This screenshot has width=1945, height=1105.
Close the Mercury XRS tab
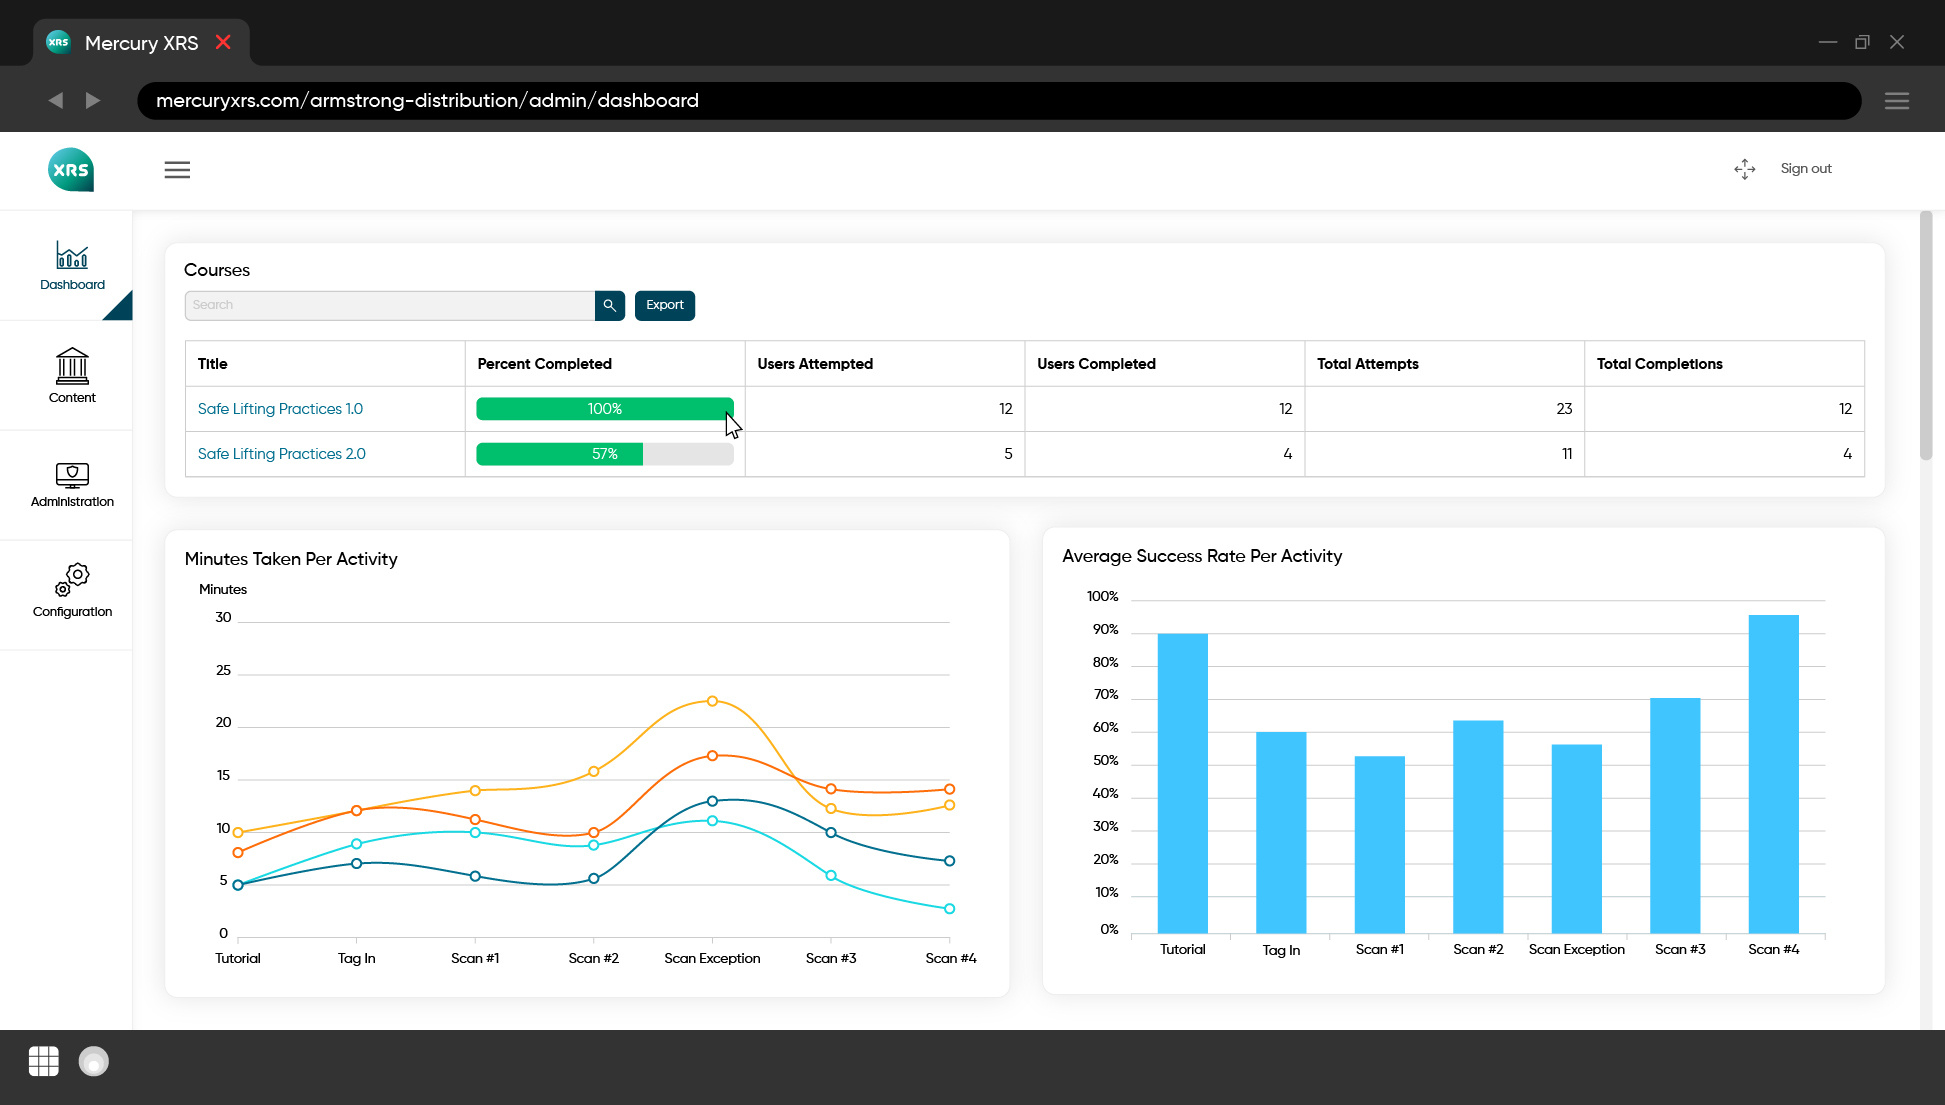click(223, 43)
